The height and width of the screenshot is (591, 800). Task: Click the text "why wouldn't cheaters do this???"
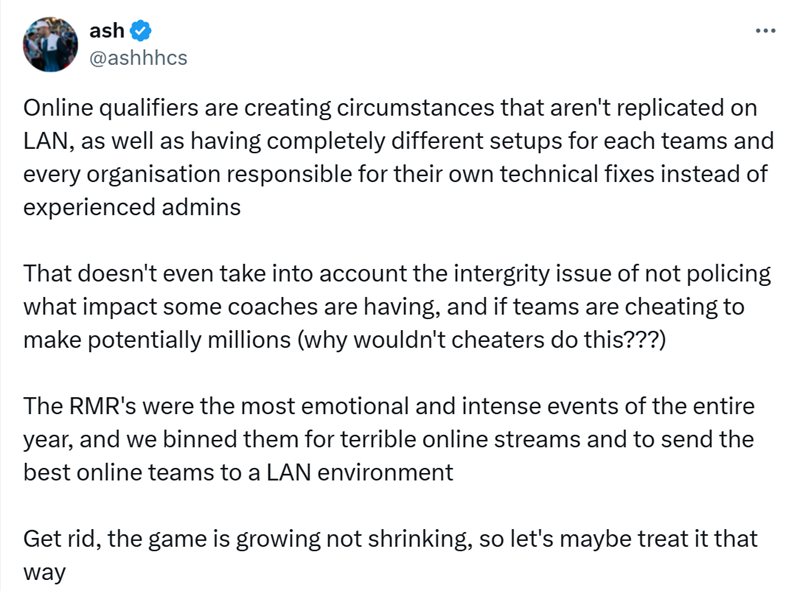coord(482,340)
